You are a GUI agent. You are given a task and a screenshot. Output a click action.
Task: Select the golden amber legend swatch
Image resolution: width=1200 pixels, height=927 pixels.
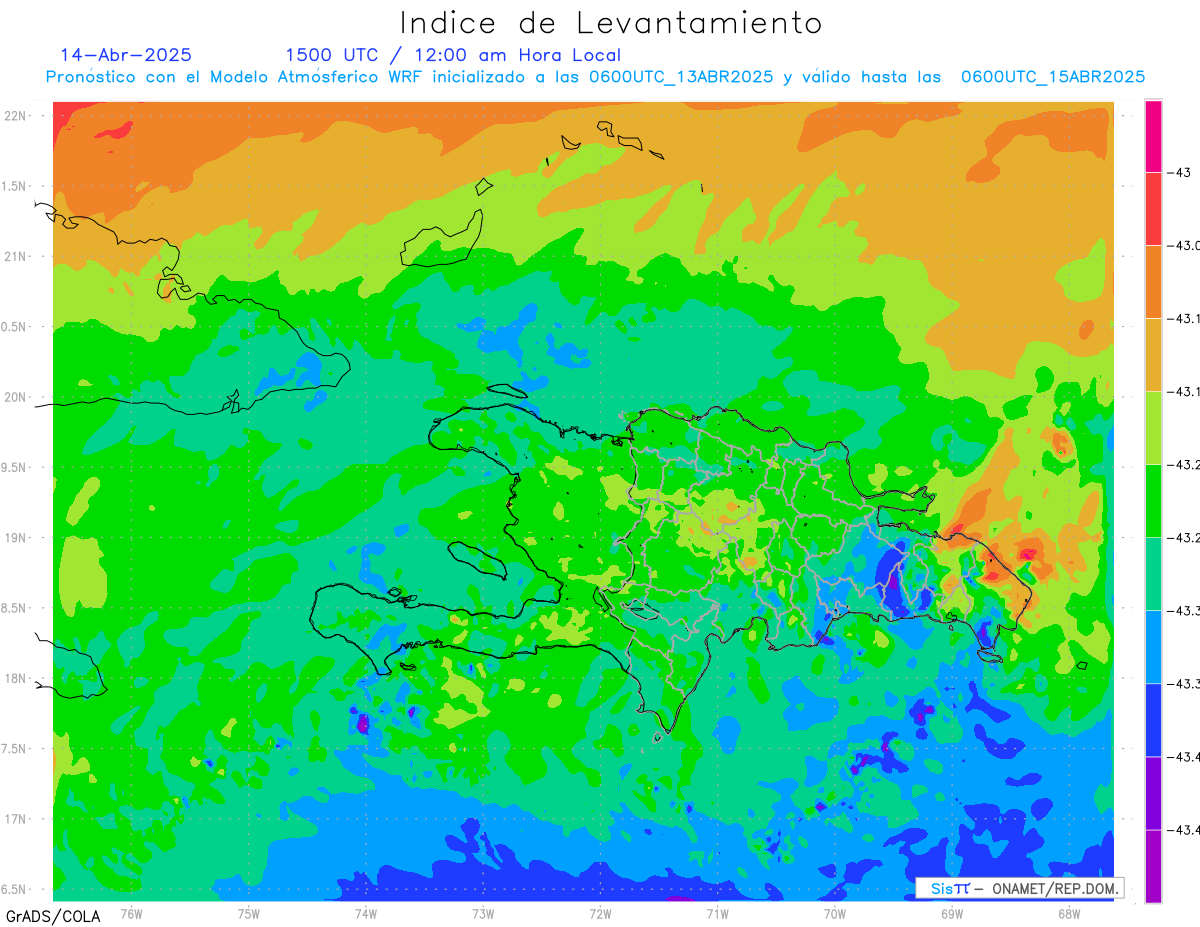(1153, 355)
